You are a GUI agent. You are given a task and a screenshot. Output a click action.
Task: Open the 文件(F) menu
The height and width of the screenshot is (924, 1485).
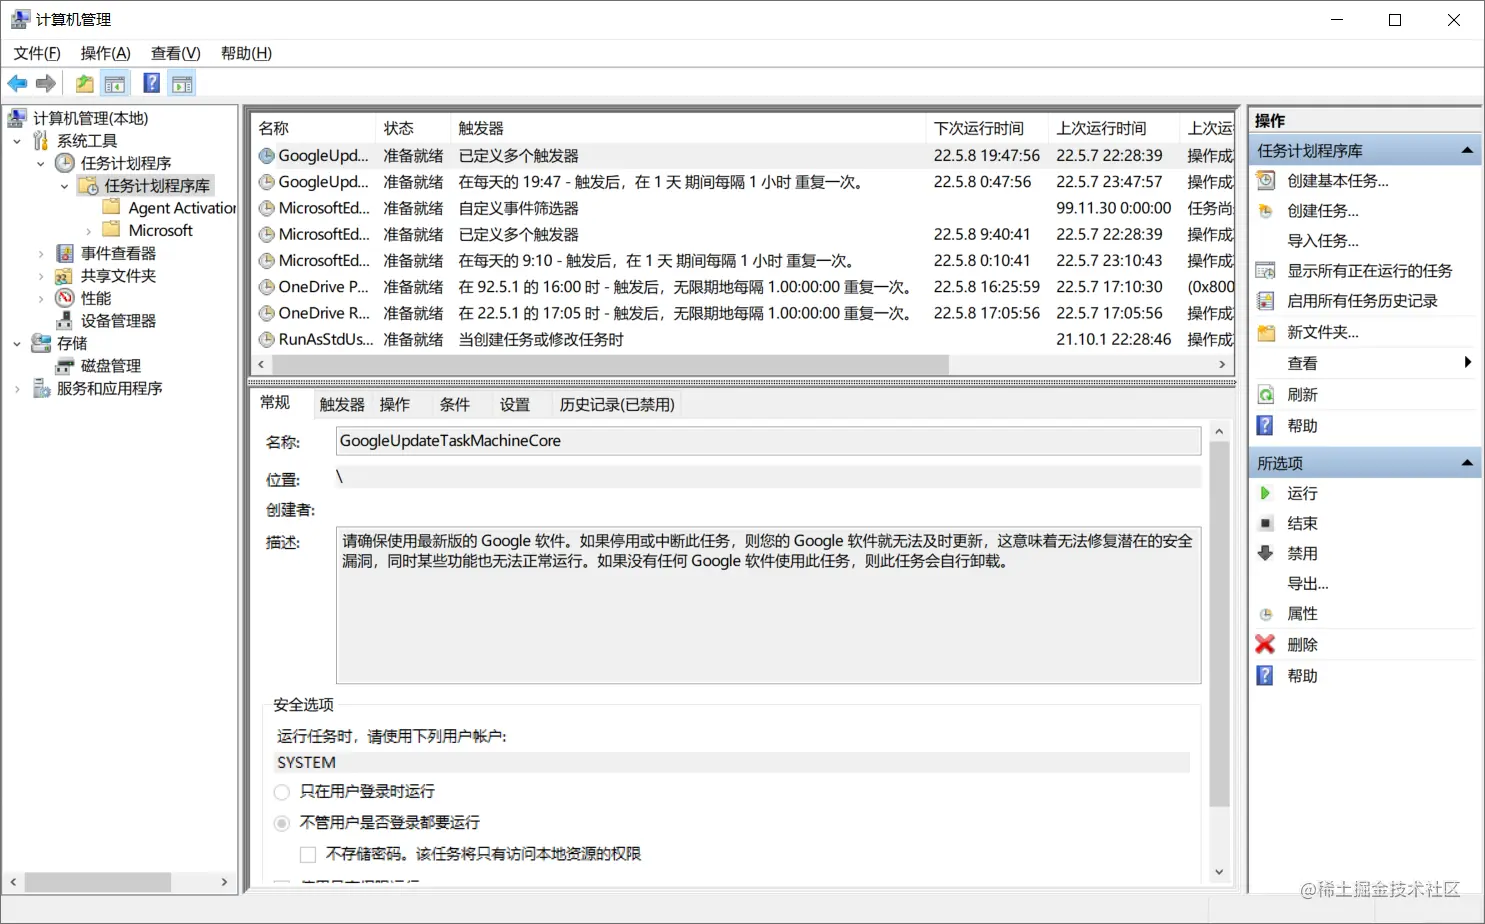[x=37, y=53]
